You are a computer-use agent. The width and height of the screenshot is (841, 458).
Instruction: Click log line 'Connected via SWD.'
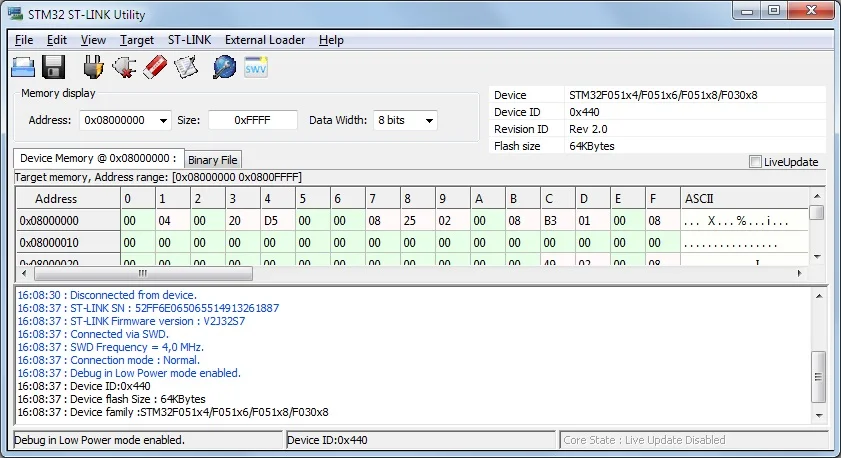coord(93,334)
